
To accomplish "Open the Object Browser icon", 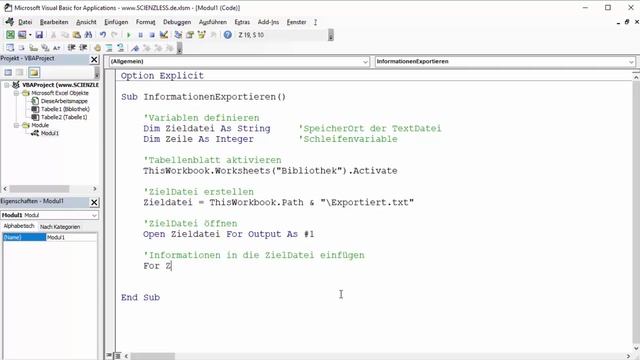I will click(x=202, y=35).
